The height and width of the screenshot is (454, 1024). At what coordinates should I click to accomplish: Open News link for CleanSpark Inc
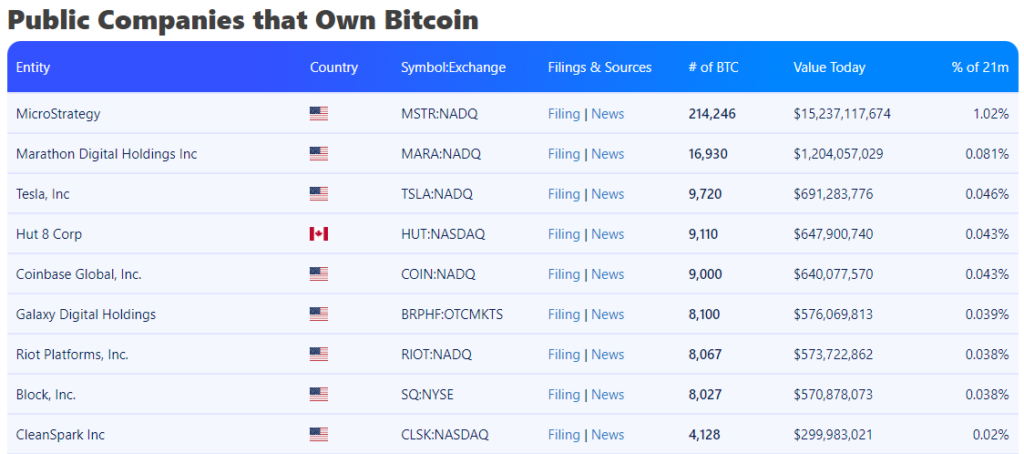click(x=607, y=434)
